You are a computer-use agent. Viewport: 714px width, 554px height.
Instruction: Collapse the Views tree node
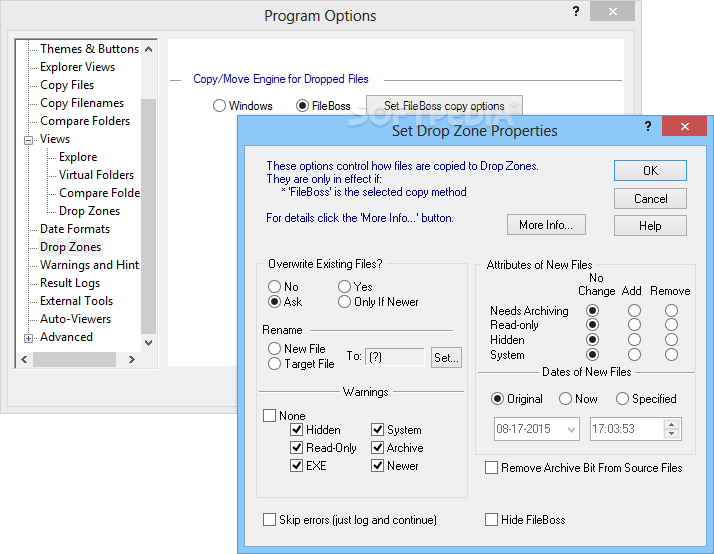(x=28, y=140)
